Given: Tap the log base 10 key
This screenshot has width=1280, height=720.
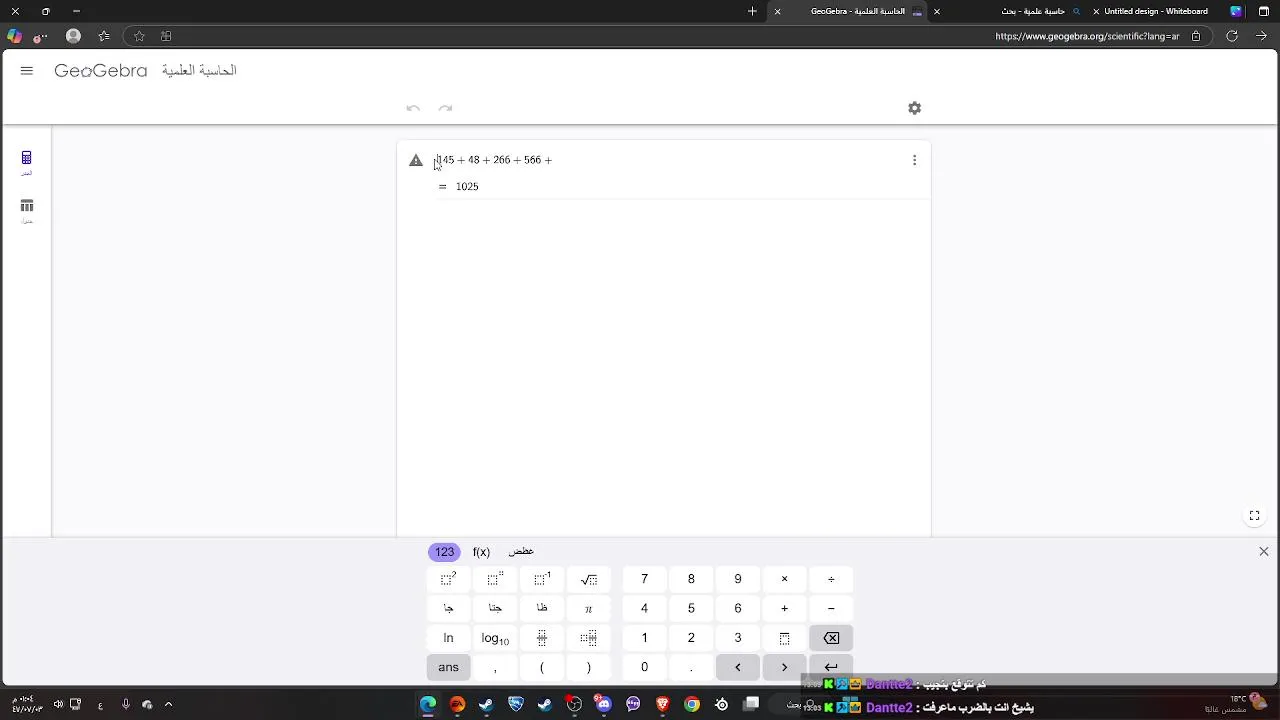Looking at the screenshot, I should point(495,638).
